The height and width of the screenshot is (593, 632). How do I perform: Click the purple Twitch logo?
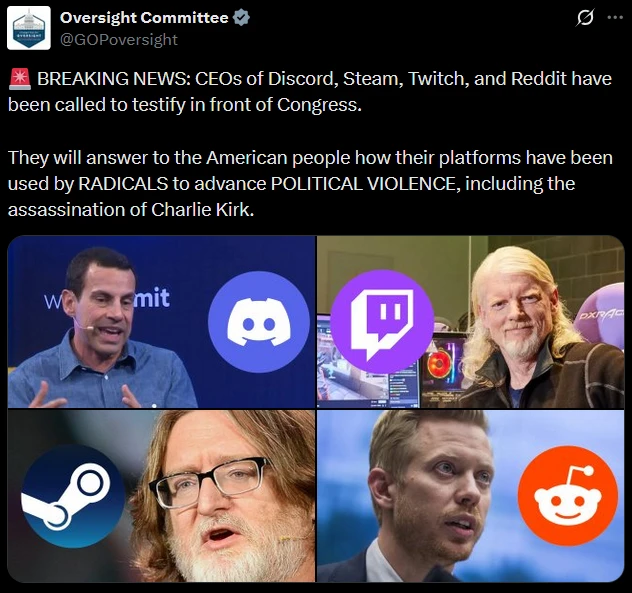coord(382,321)
